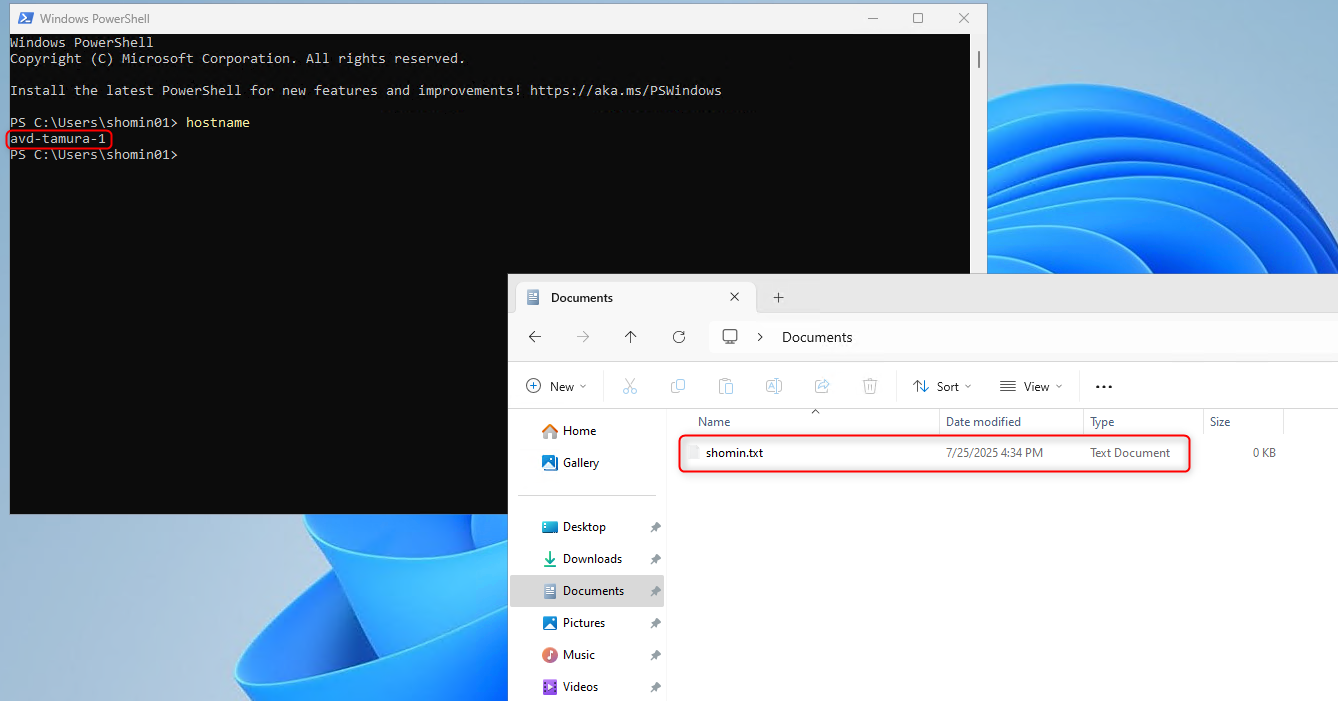Expand the address bar chevron before Documents
Viewport: 1338px width, 701px height.
pos(760,337)
